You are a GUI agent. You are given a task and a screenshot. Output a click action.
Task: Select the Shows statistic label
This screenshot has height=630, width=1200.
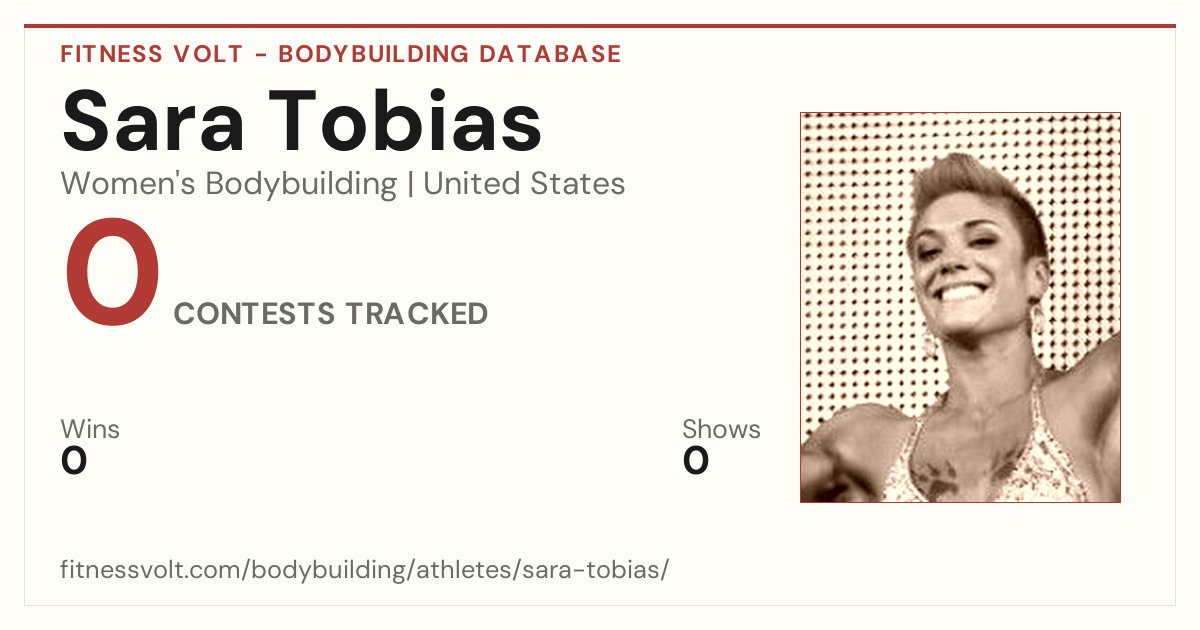coord(721,430)
